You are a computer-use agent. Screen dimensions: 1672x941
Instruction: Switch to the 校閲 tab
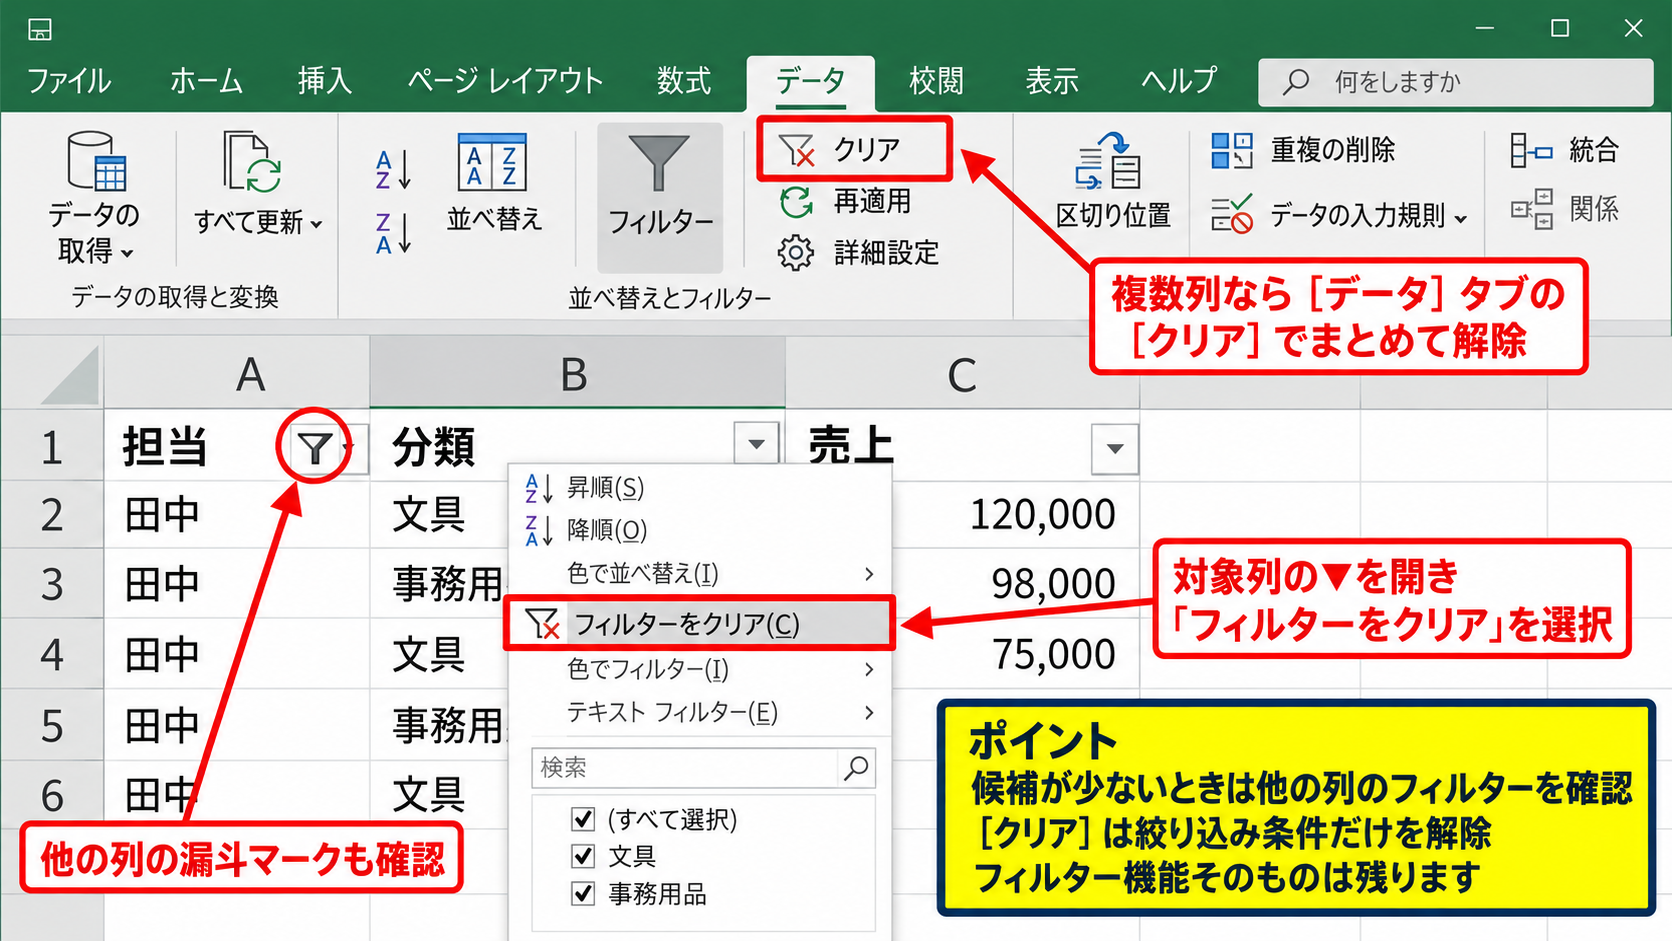coord(936,81)
